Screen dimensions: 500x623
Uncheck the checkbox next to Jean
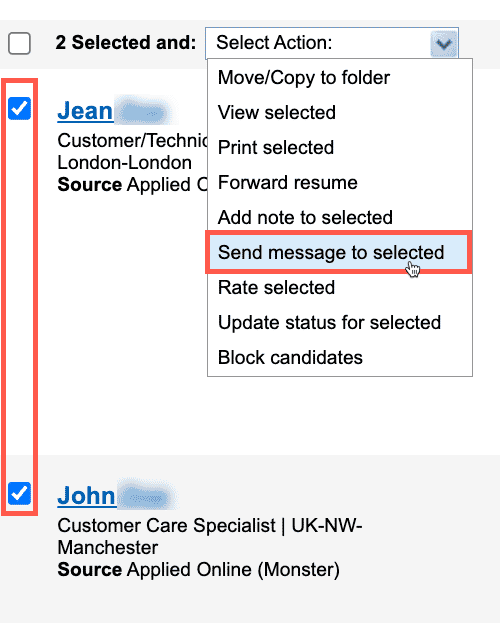[19, 108]
